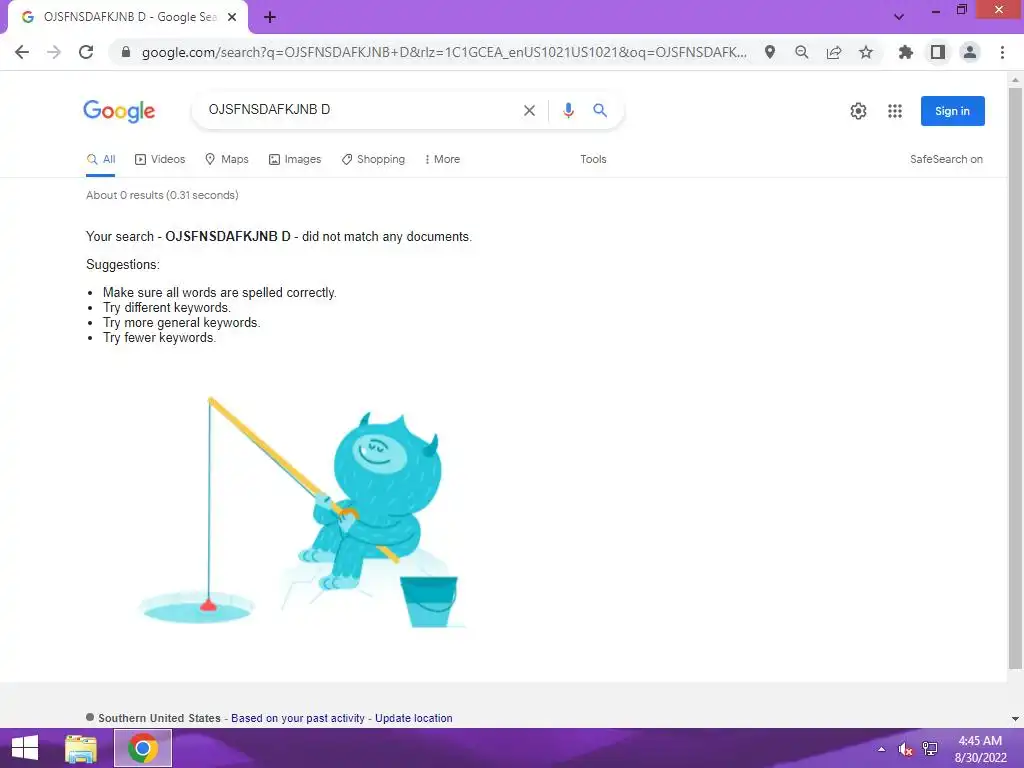Open the Based on your past activity link
Viewport: 1024px width, 768px height.
[298, 718]
